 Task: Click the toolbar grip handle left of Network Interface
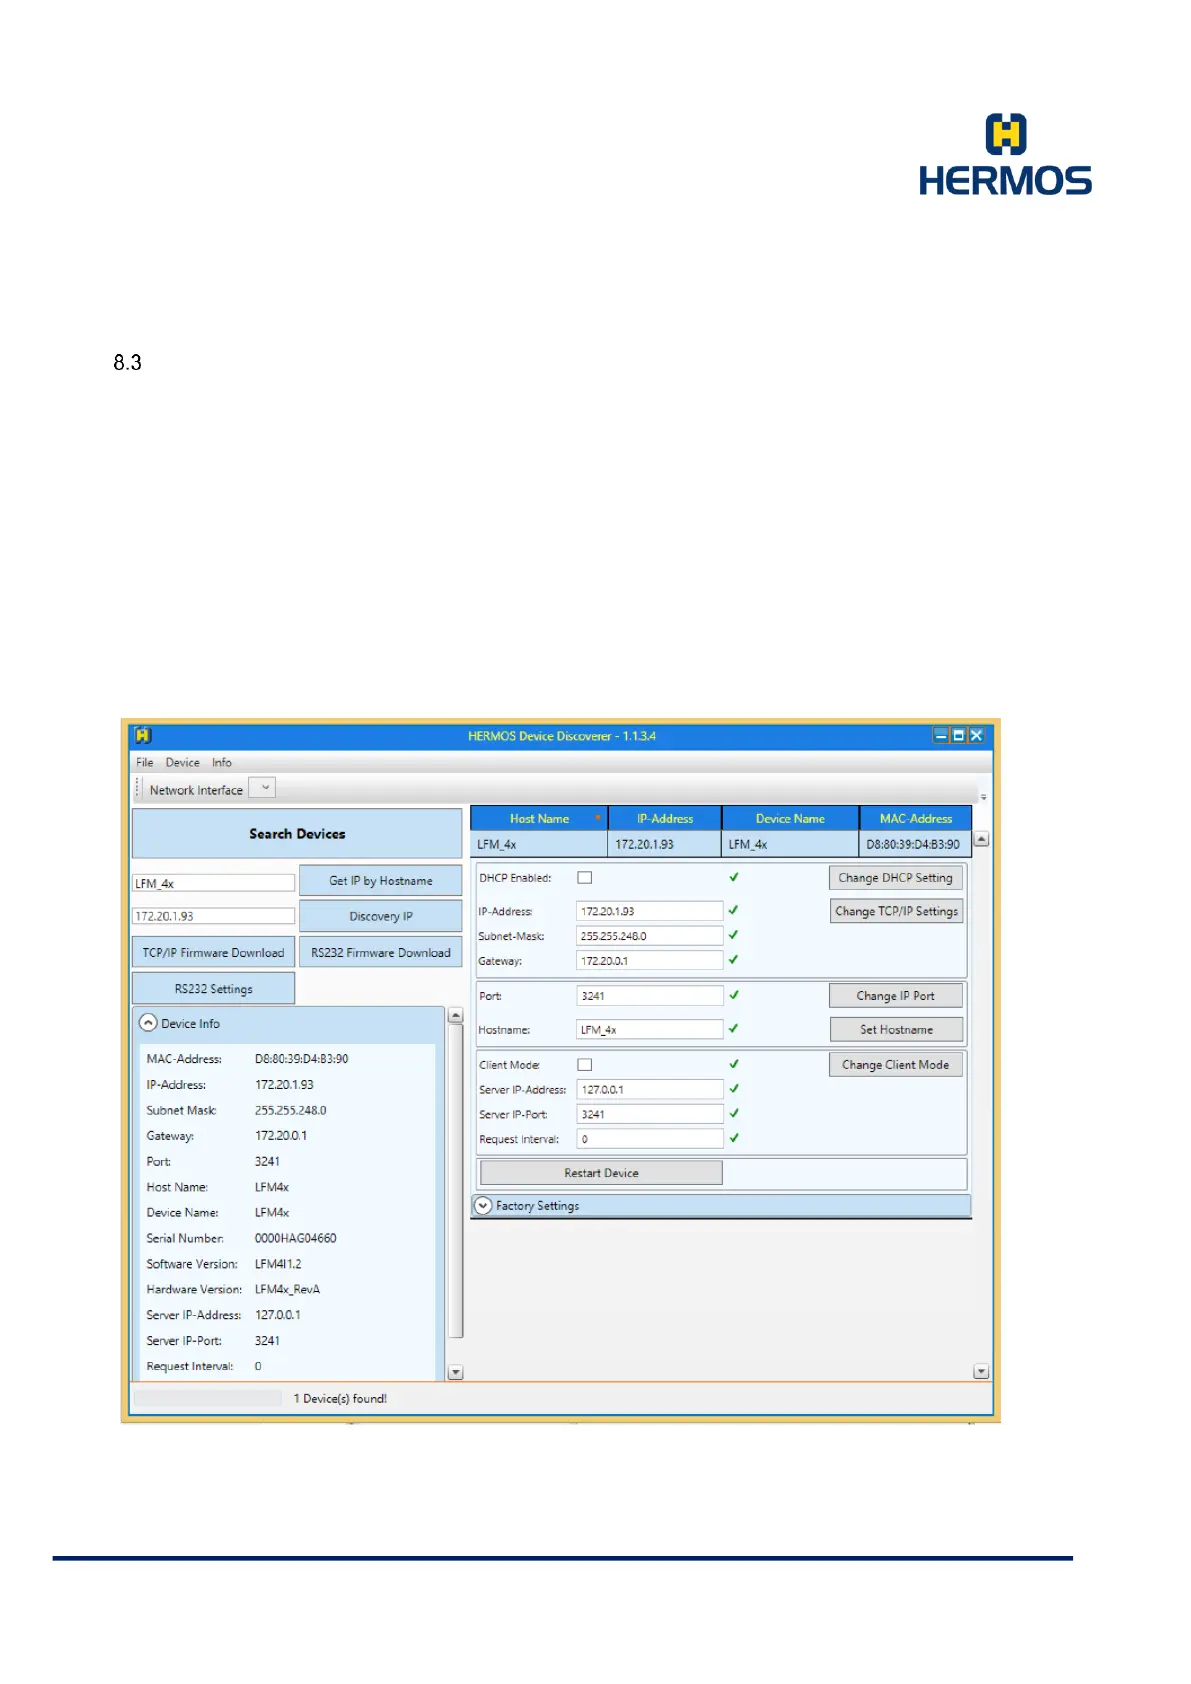138,788
